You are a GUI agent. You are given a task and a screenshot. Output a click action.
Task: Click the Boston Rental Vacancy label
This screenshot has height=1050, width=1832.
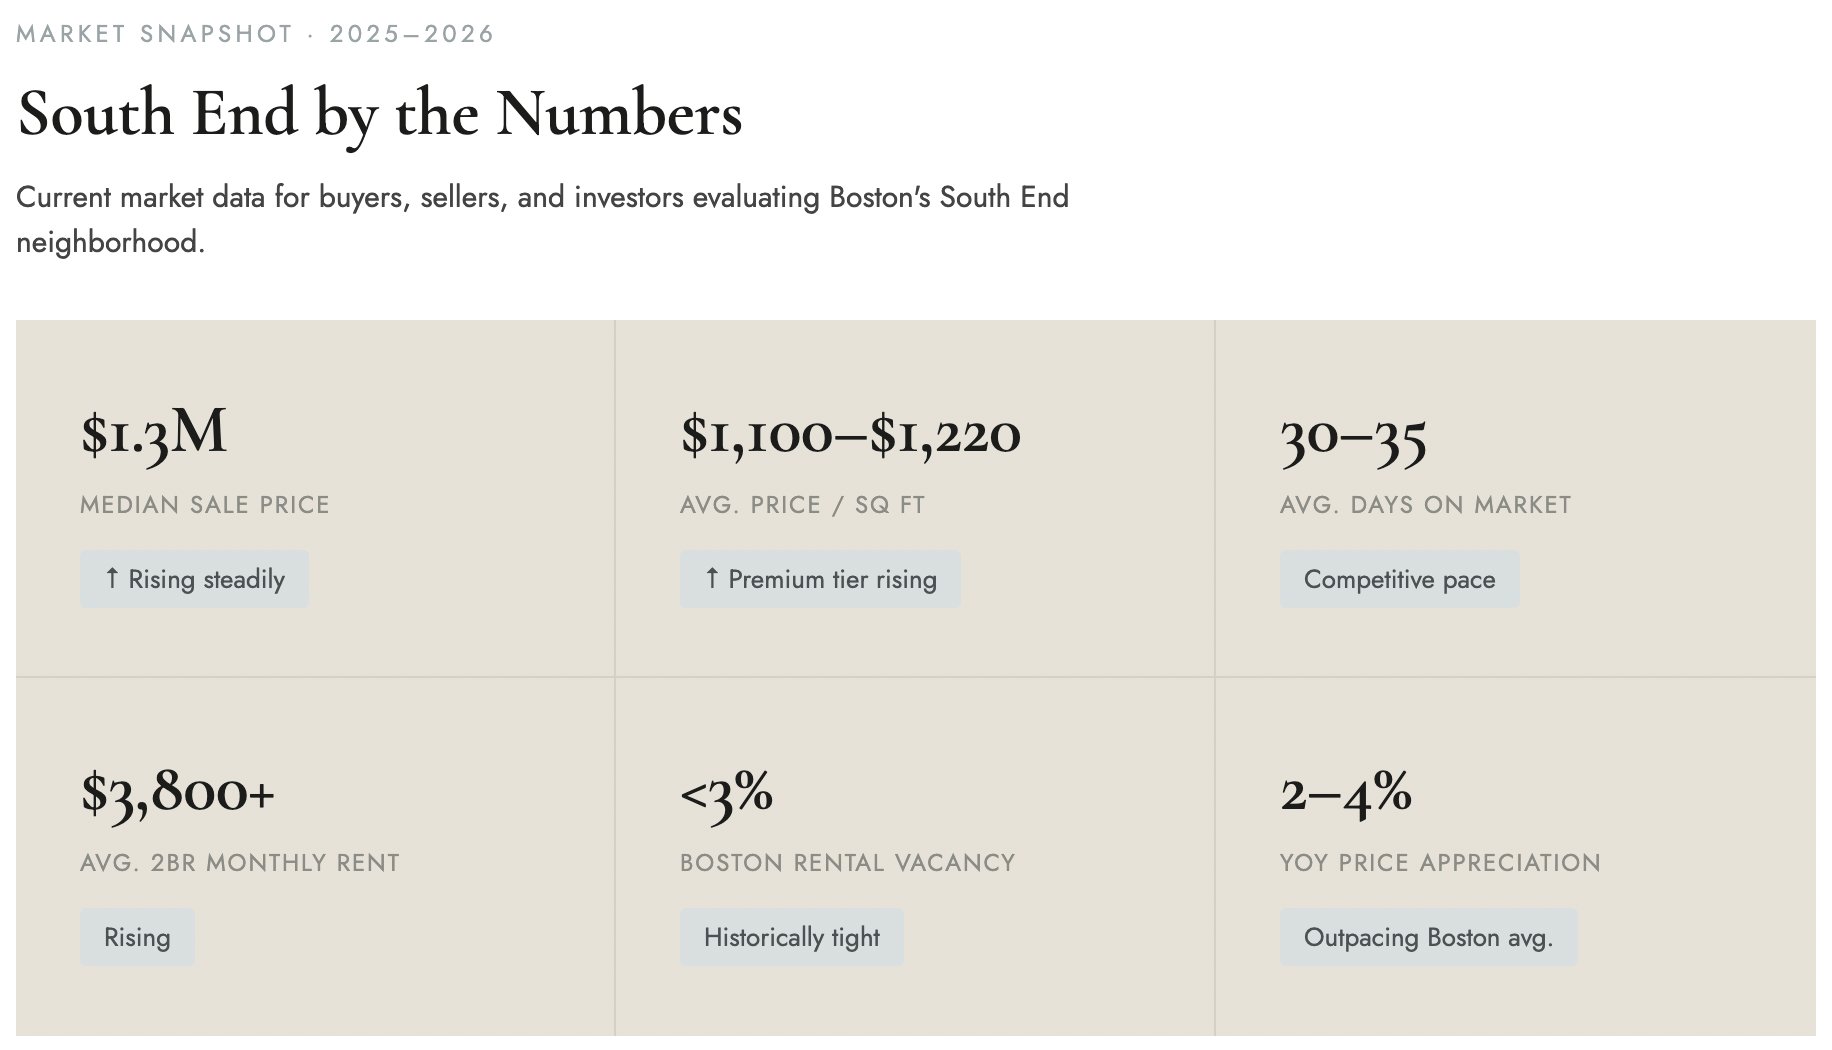coord(847,862)
